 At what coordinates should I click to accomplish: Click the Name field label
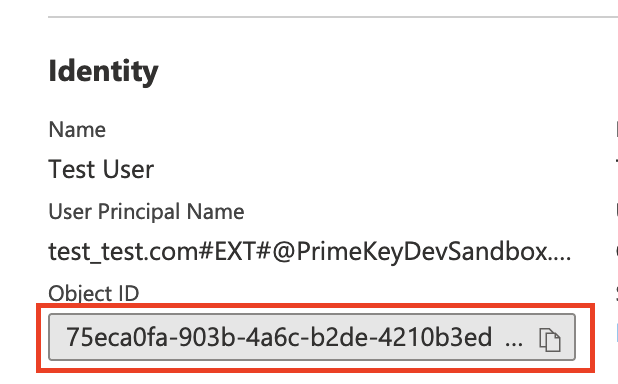(77, 130)
